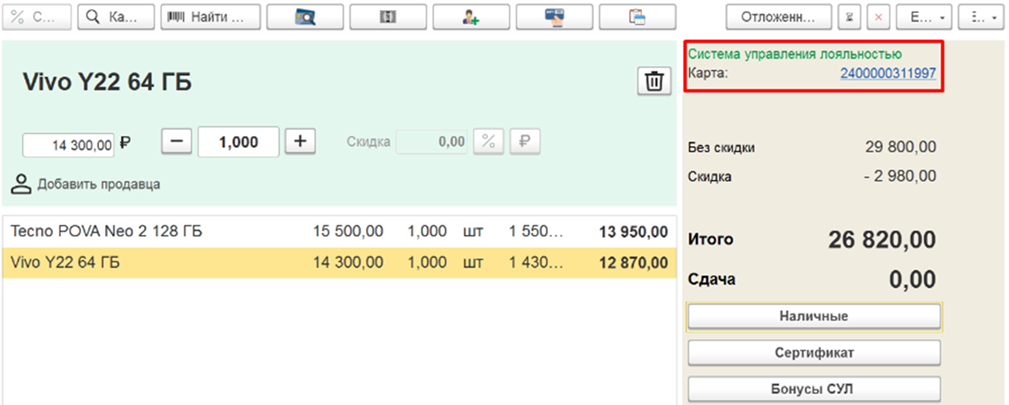Click the 12 870,00 total cell
Screen dimensions: 1009x405
633,263
